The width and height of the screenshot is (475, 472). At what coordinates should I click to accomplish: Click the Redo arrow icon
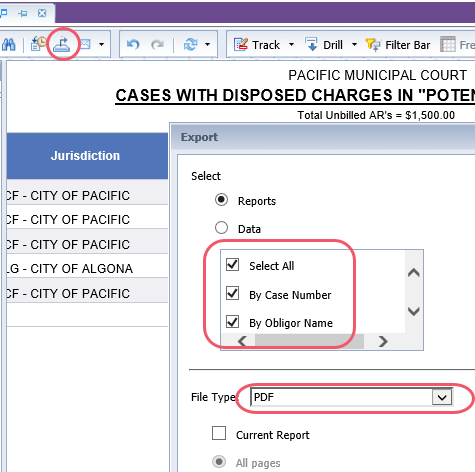click(x=157, y=44)
